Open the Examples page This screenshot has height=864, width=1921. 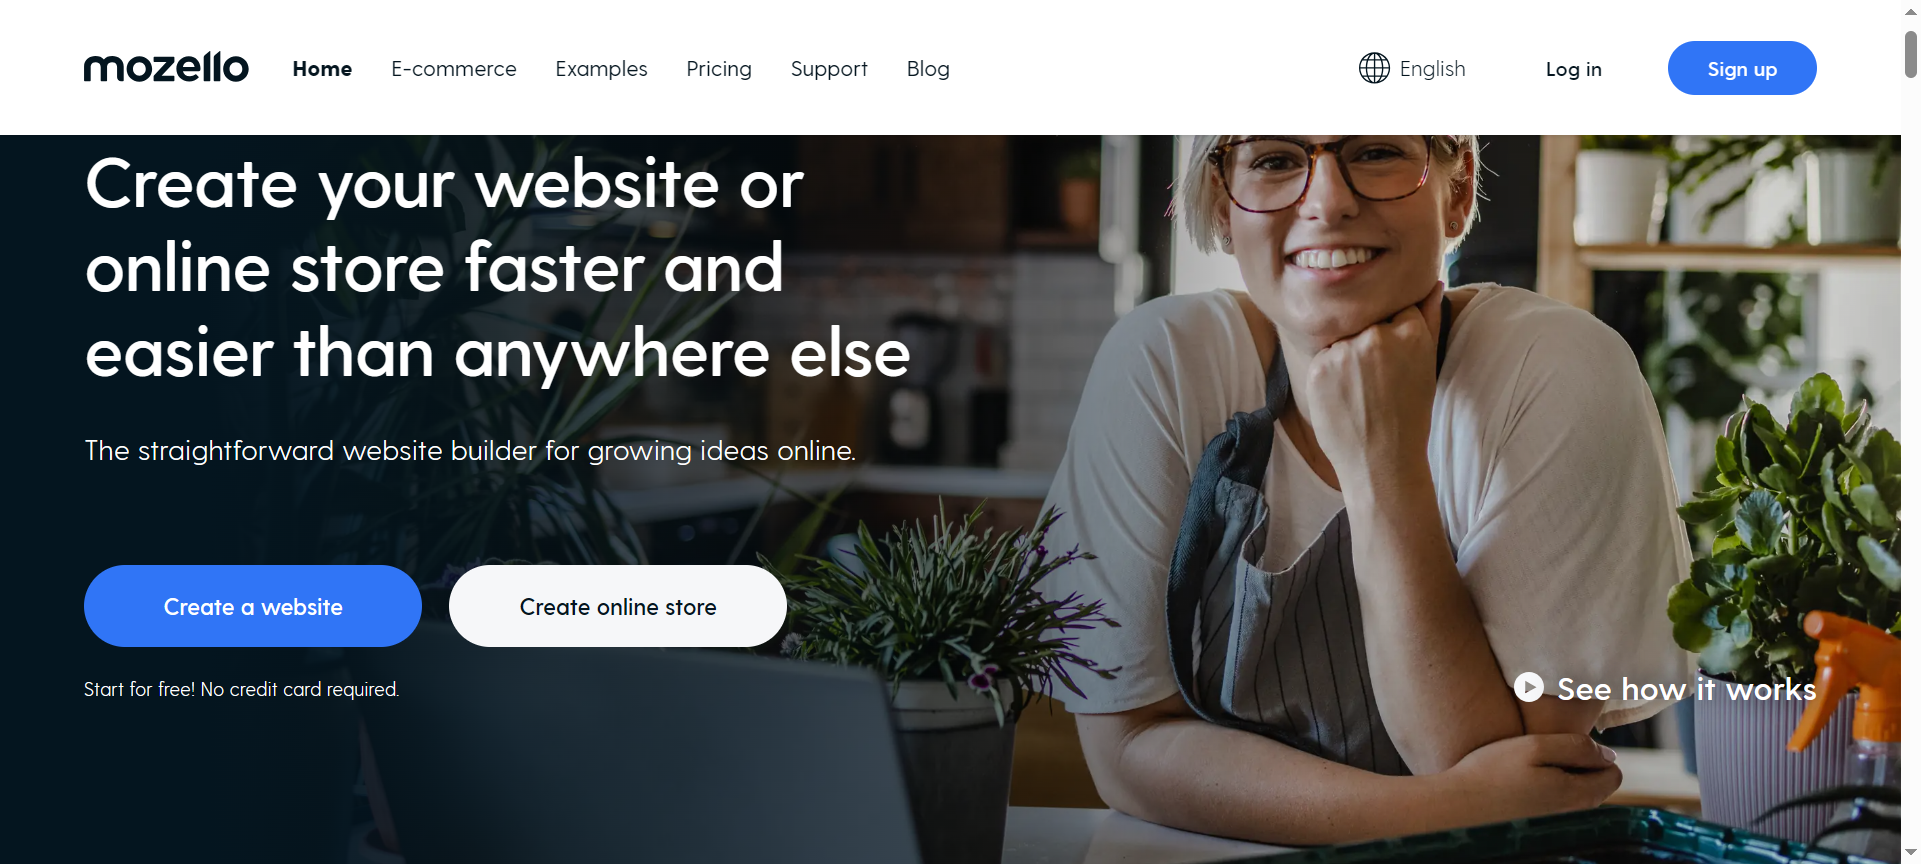(601, 69)
